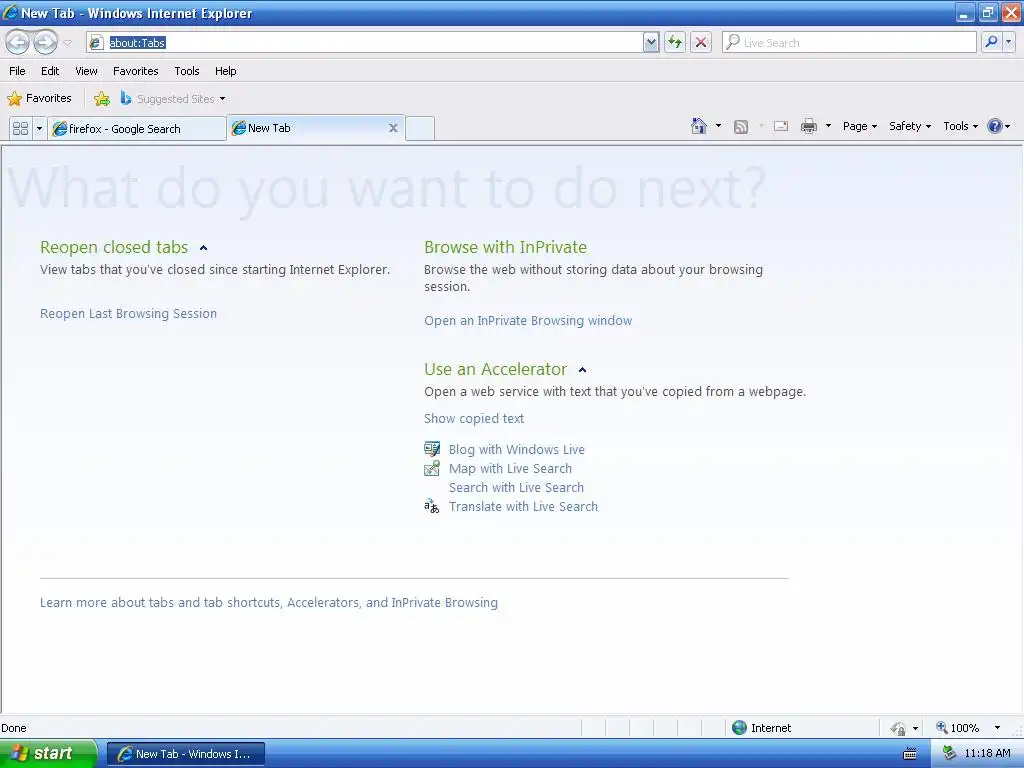Collapse the Use an Accelerator section

[x=583, y=370]
